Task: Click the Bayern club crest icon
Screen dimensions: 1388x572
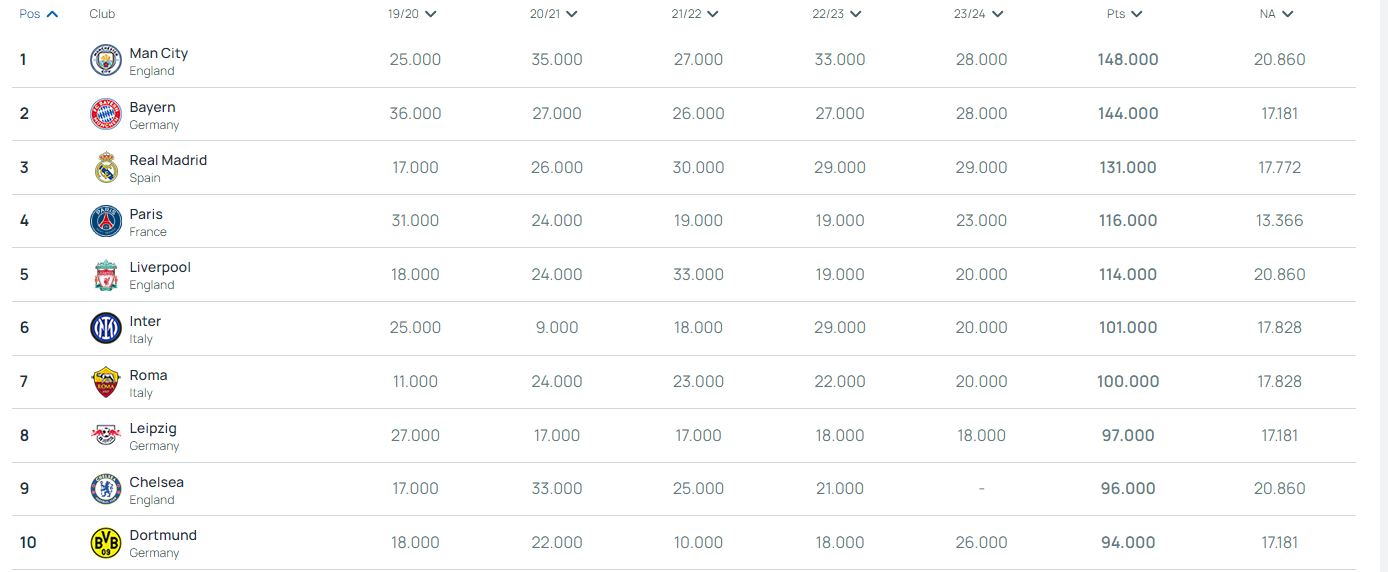Action: [105, 115]
